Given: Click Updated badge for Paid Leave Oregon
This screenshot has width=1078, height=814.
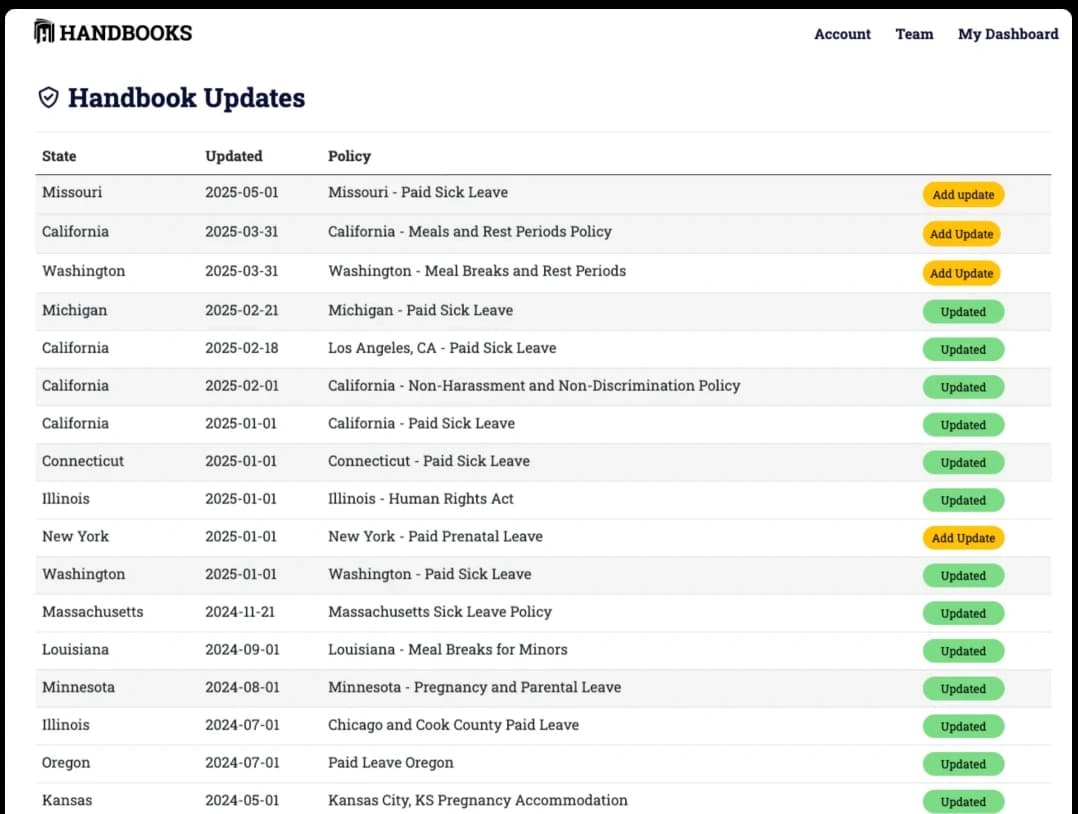Looking at the screenshot, I should coord(963,764).
